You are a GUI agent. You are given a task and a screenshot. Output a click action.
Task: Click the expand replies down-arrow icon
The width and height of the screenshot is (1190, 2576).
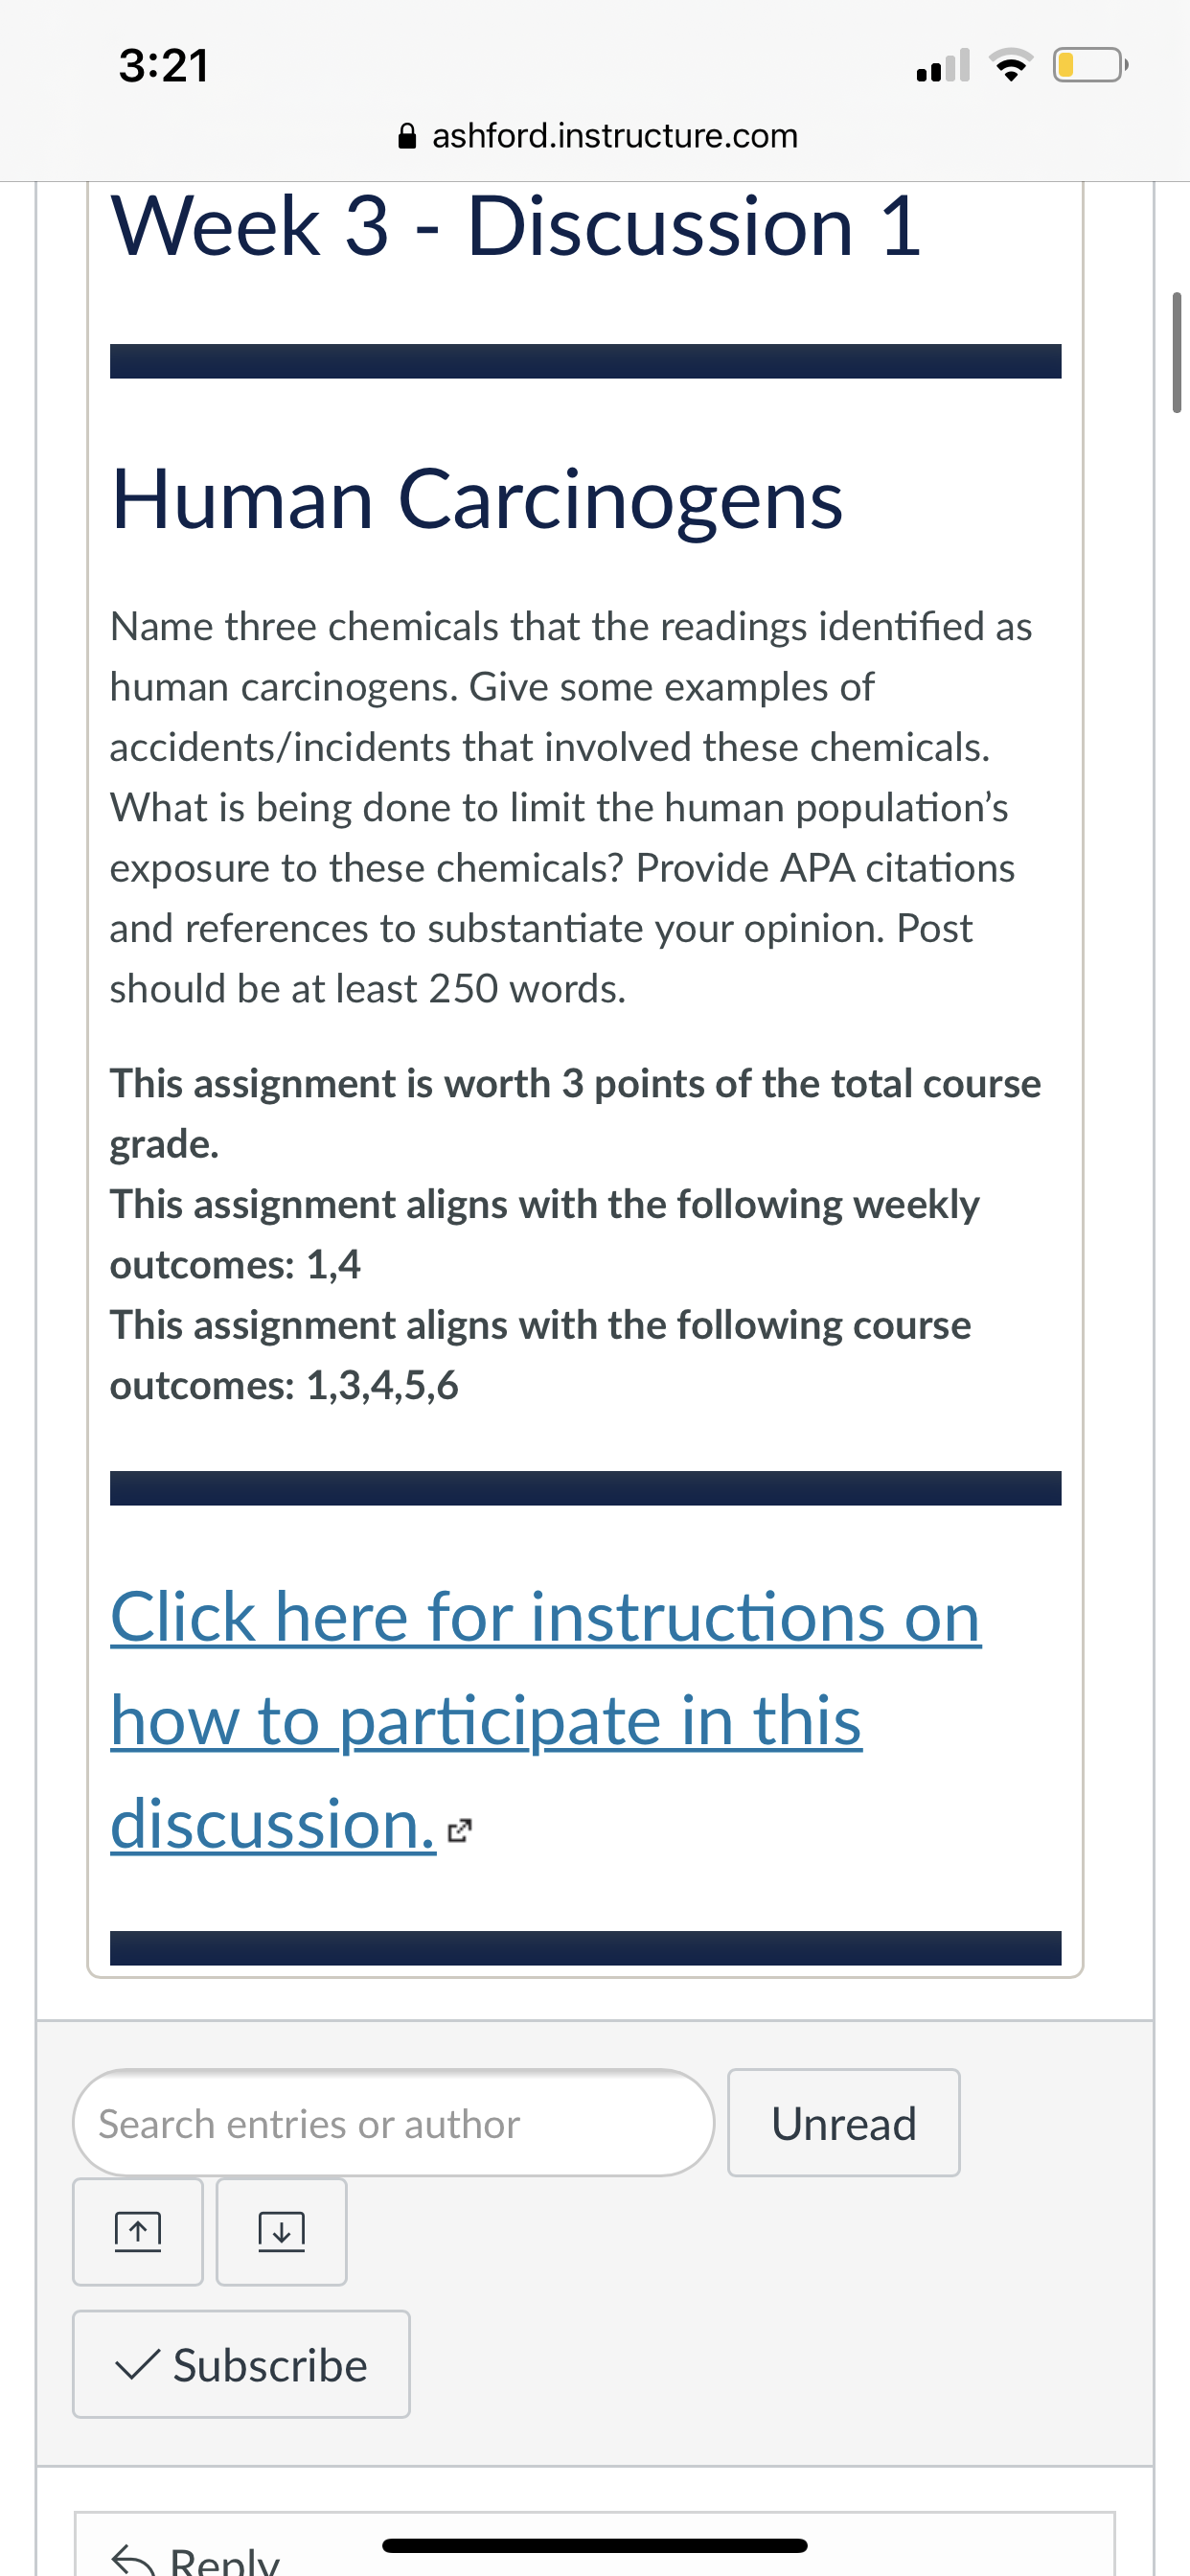point(281,2232)
